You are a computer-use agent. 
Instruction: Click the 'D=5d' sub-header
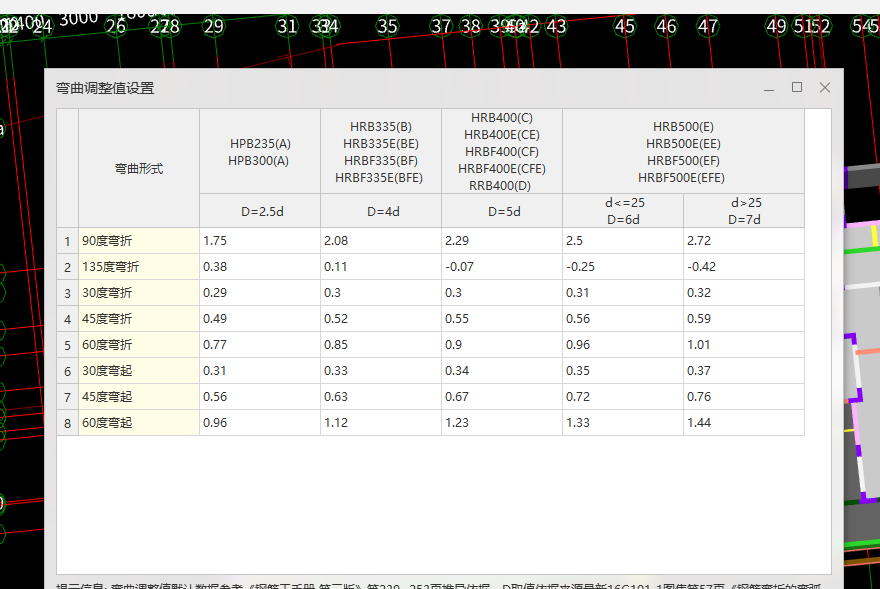[502, 211]
